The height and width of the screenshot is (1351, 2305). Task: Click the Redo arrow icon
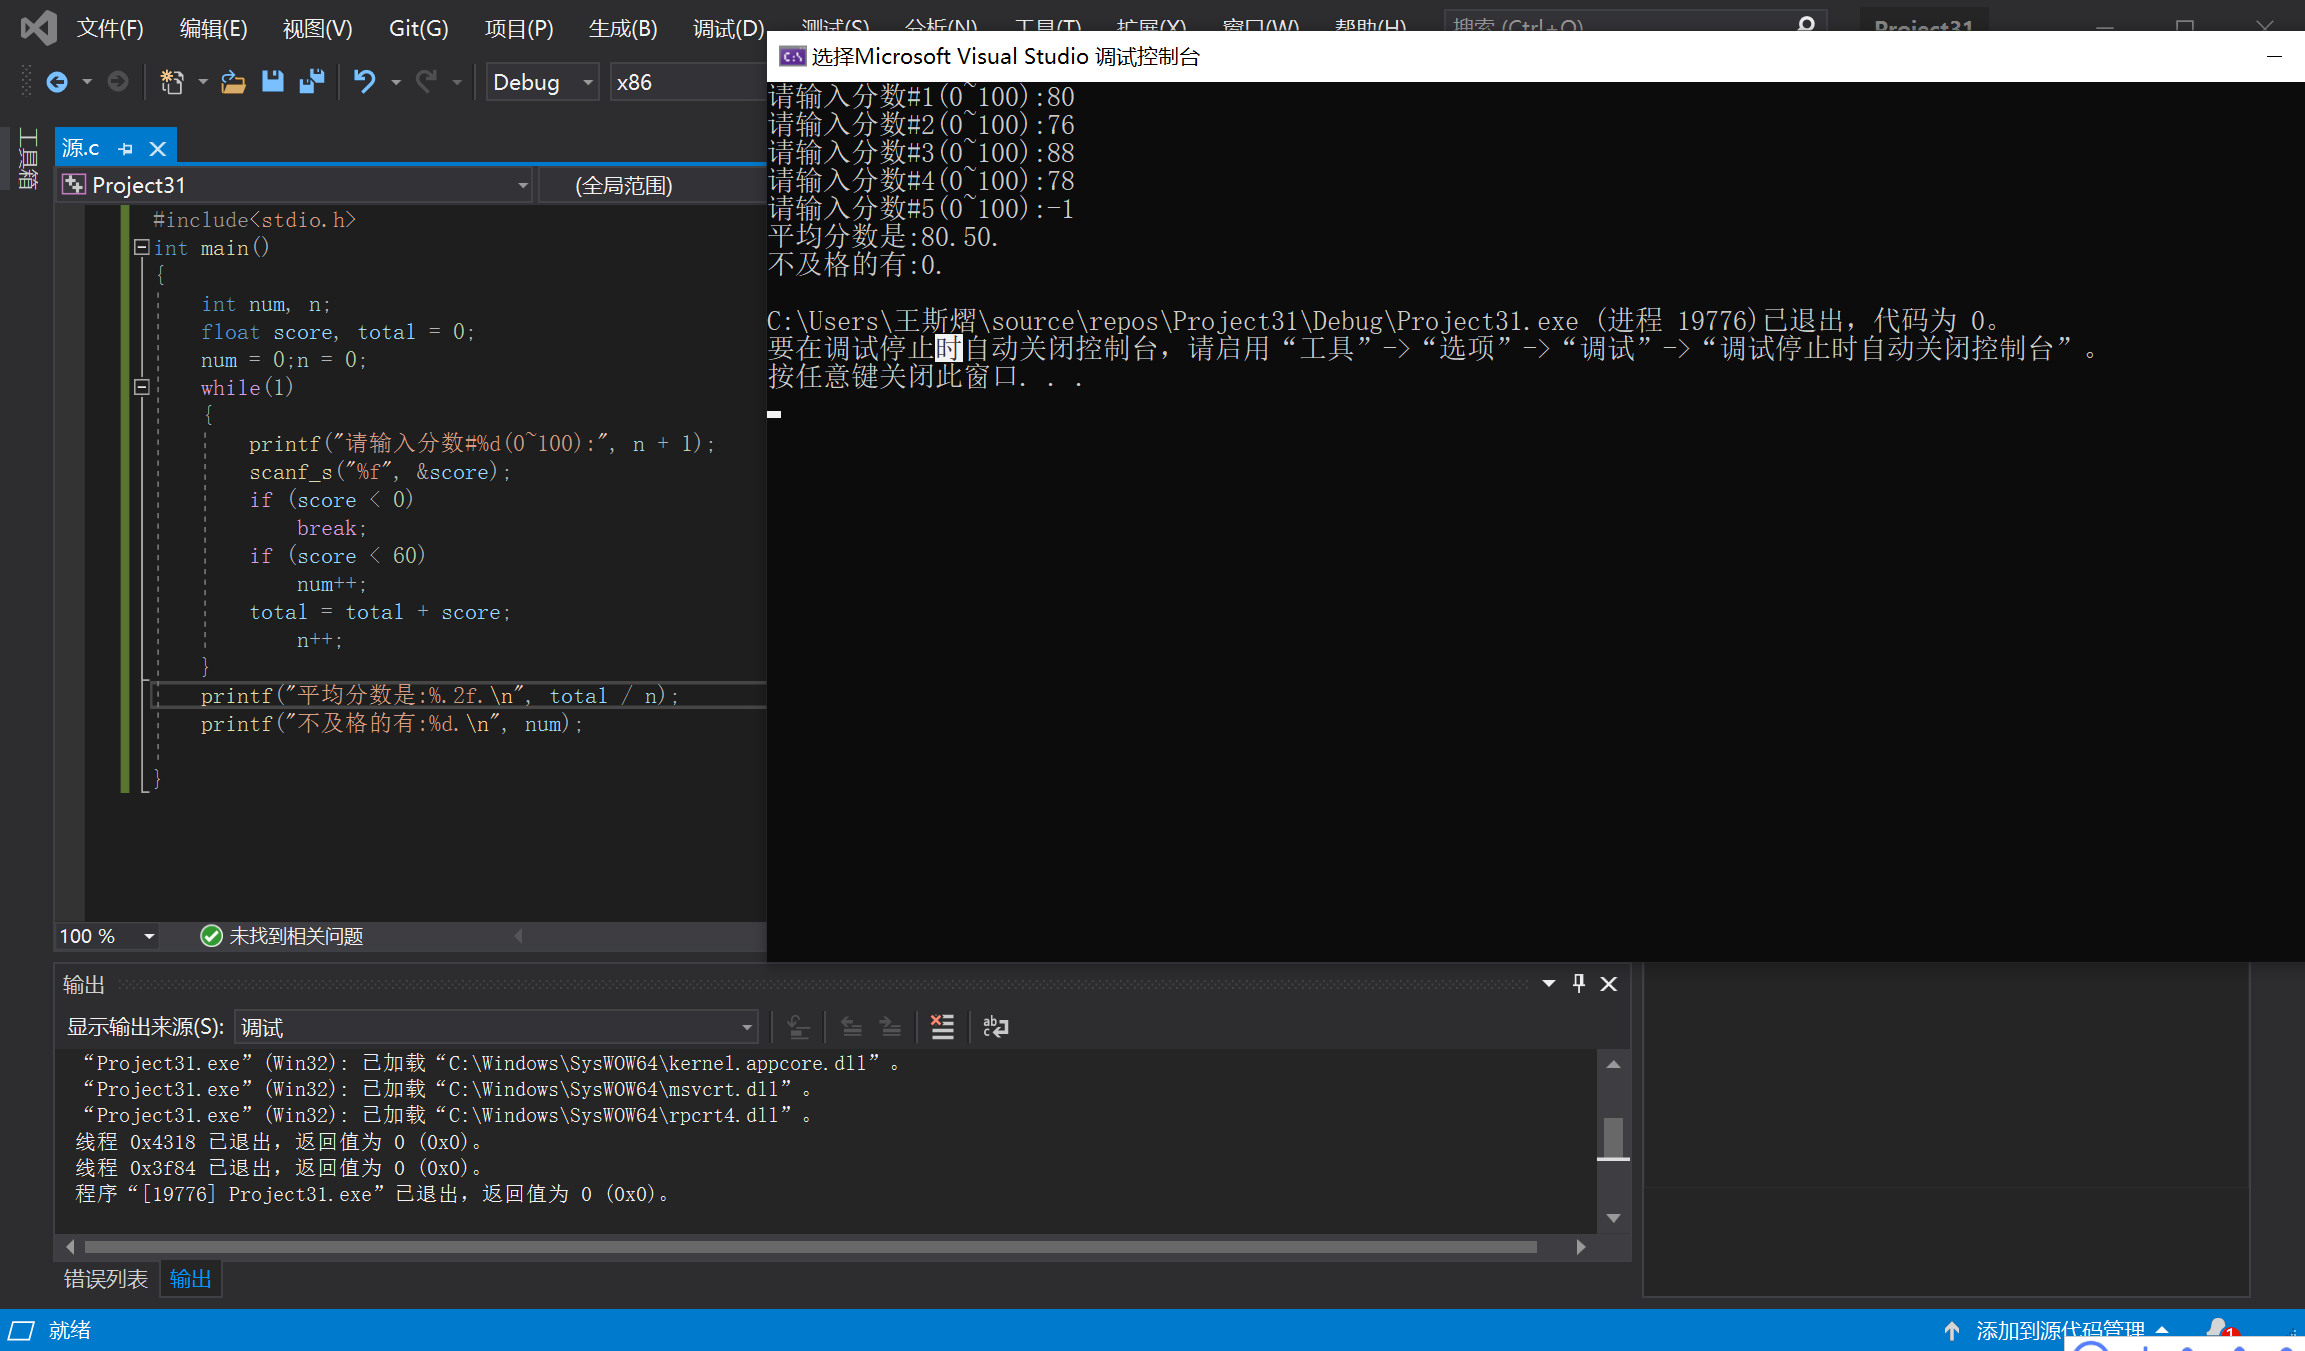(x=427, y=82)
